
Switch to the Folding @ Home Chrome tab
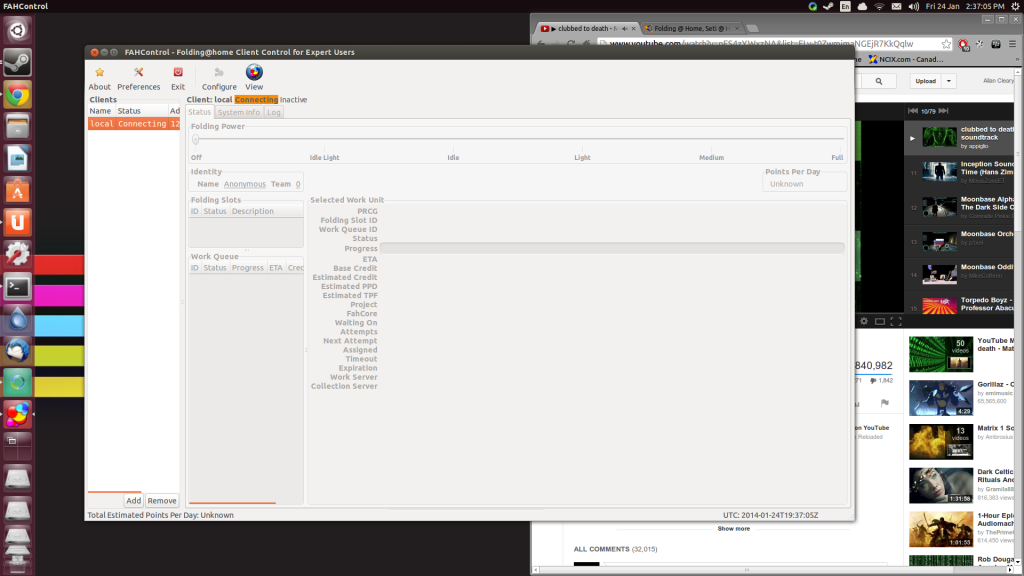tap(692, 29)
